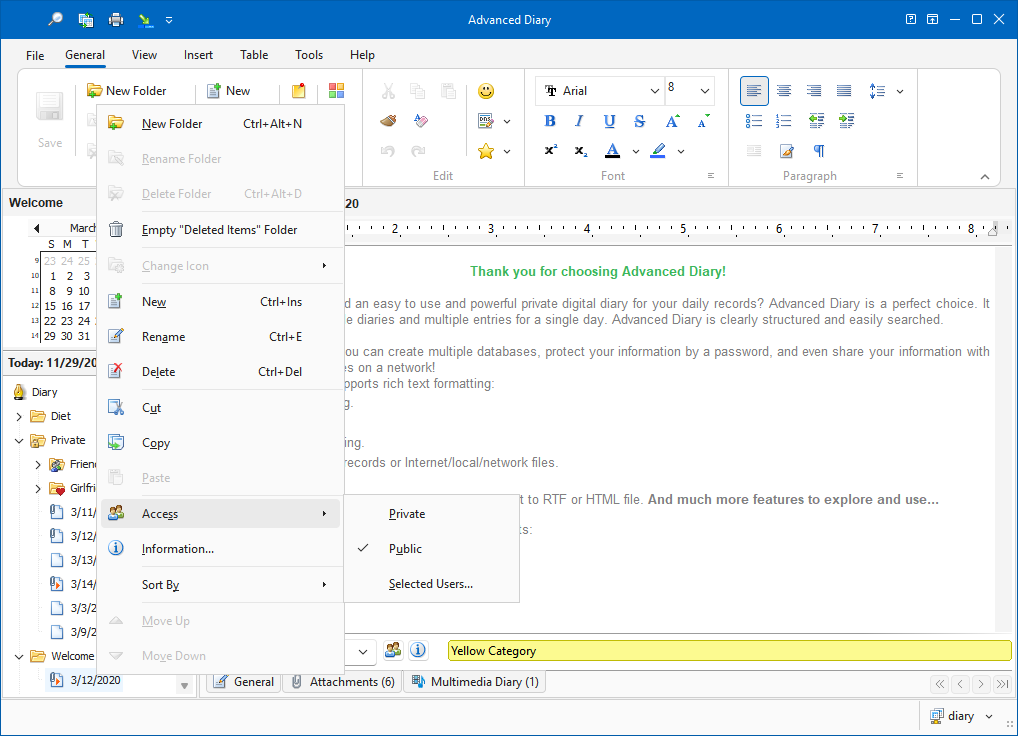Screen dimensions: 1018x736
Task: Click the format painter brush icon
Action: tap(388, 121)
